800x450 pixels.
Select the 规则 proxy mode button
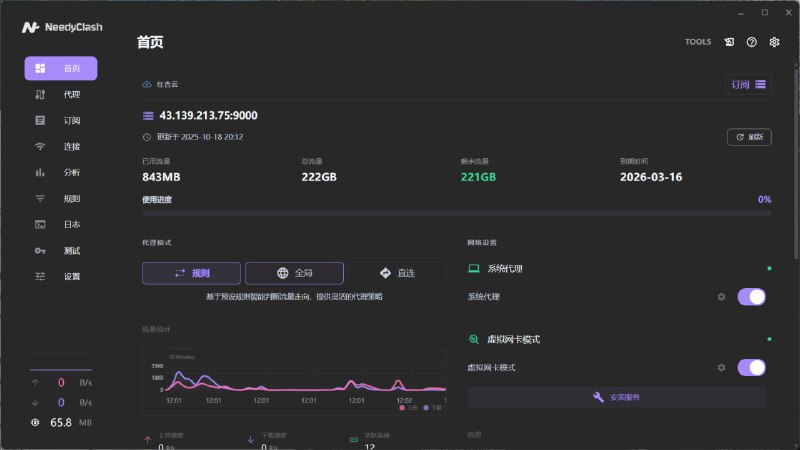tap(191, 273)
